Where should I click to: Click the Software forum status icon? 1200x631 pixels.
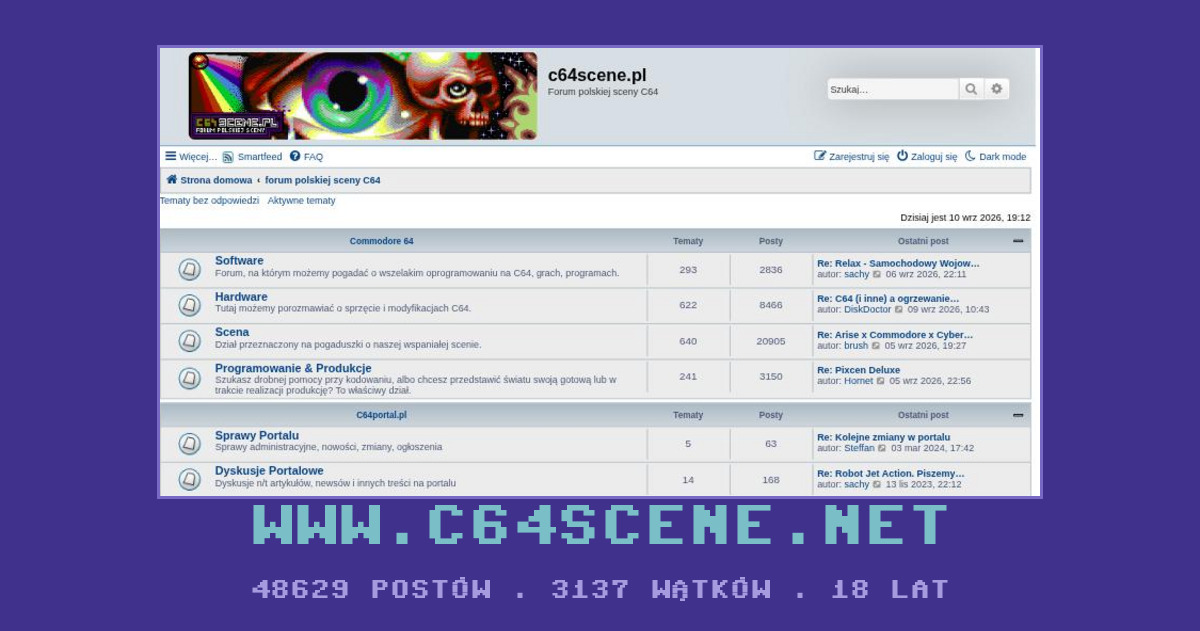tap(189, 270)
